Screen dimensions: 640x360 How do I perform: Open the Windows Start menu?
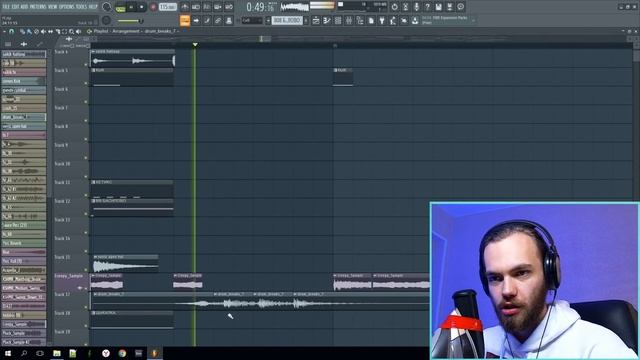pos(8,353)
